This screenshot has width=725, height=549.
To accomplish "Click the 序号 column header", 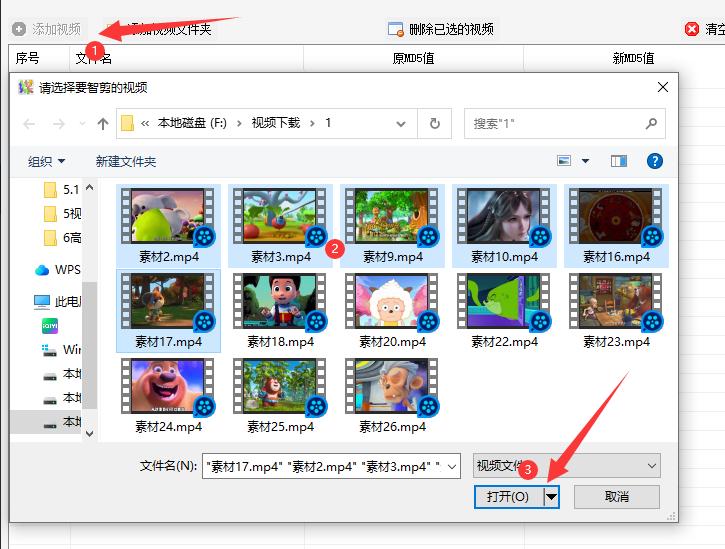I will pos(27,58).
